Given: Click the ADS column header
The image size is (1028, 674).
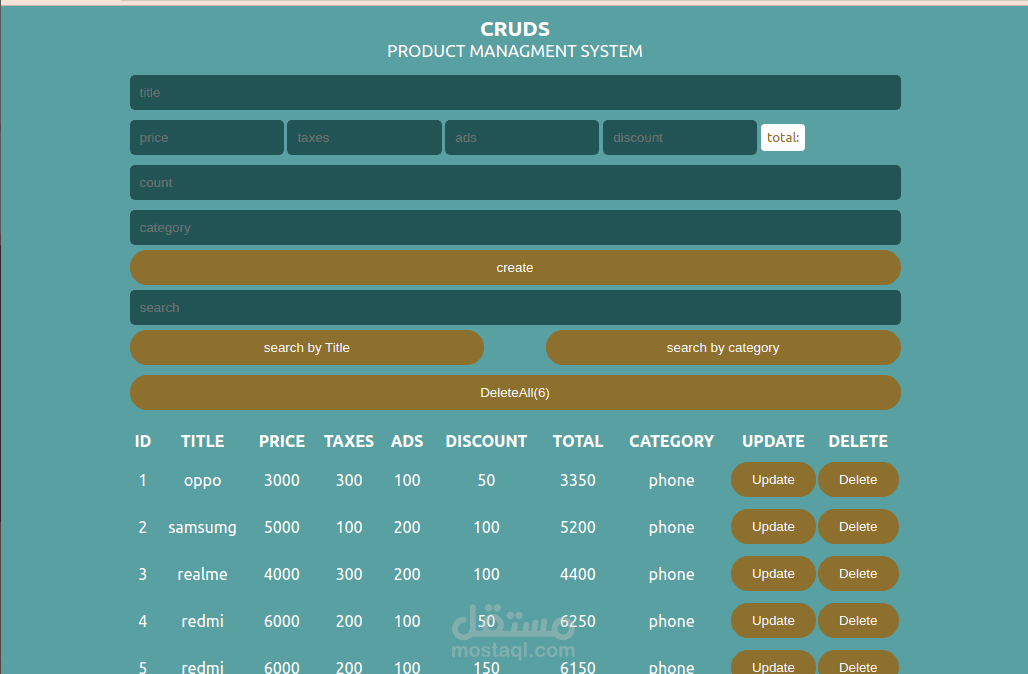Looking at the screenshot, I should pos(407,441).
